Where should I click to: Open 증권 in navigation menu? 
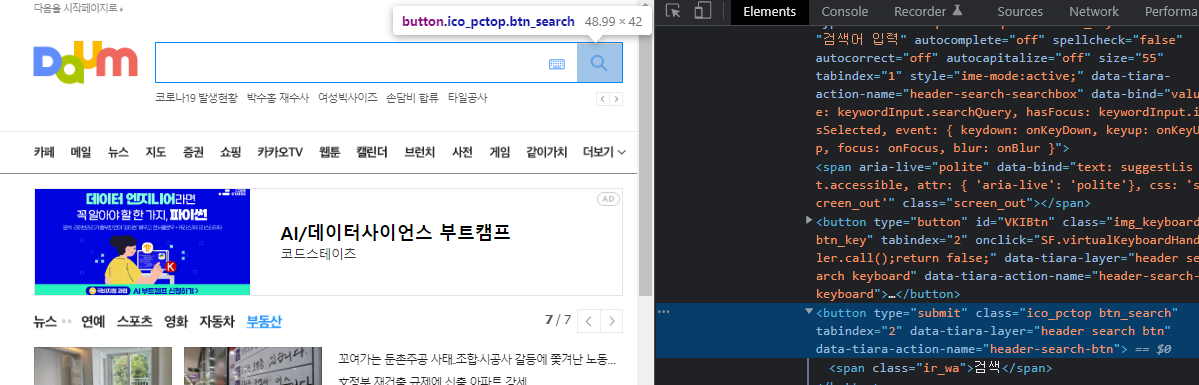[x=193, y=152]
